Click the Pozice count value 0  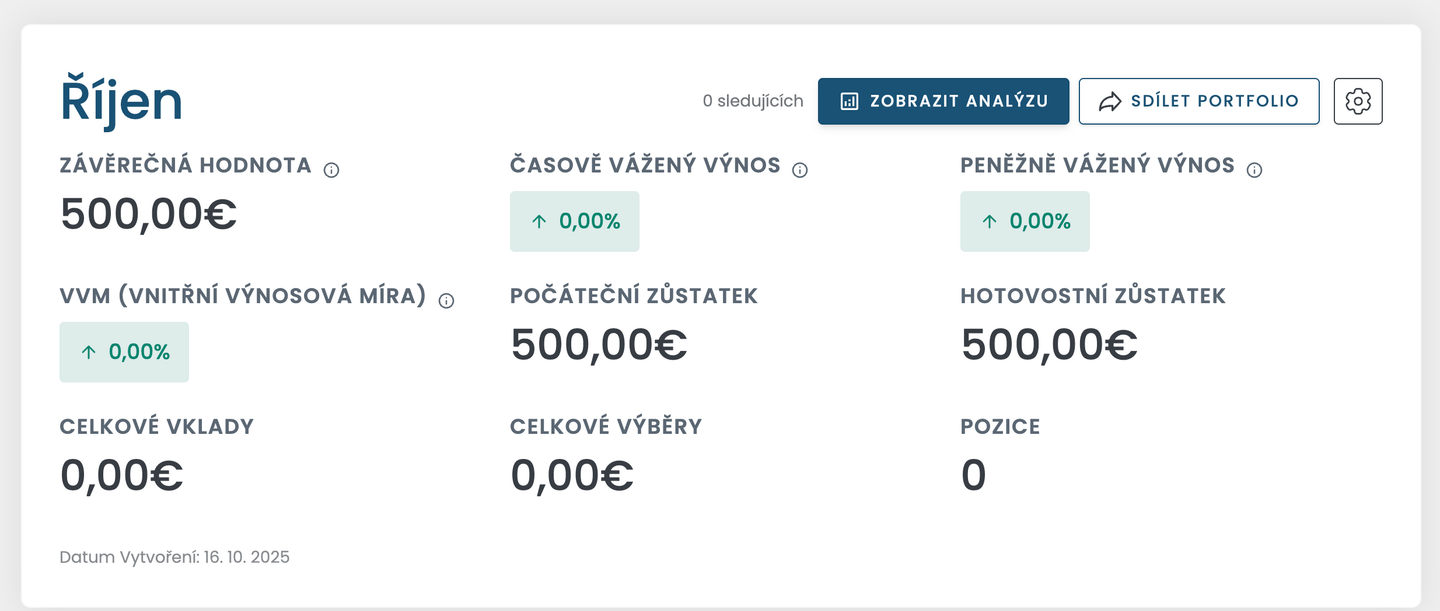click(x=973, y=474)
